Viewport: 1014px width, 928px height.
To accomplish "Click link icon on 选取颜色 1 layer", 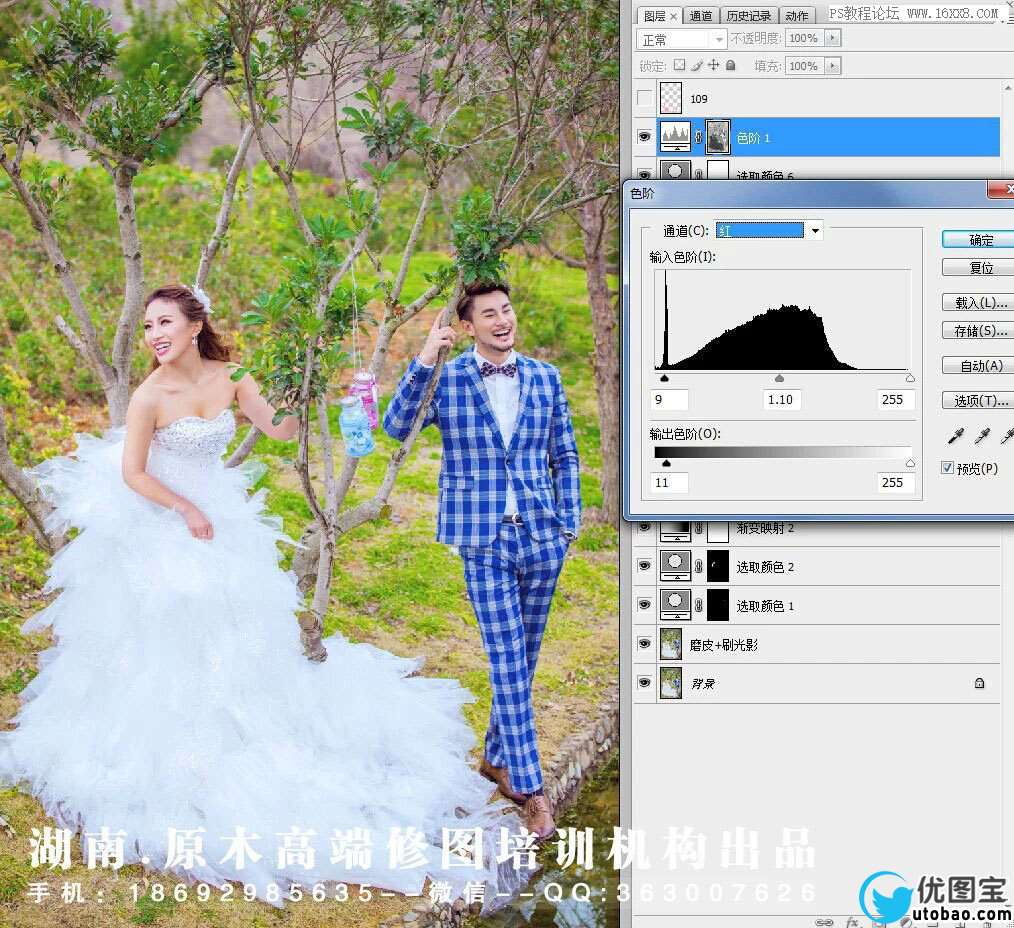I will (x=698, y=605).
